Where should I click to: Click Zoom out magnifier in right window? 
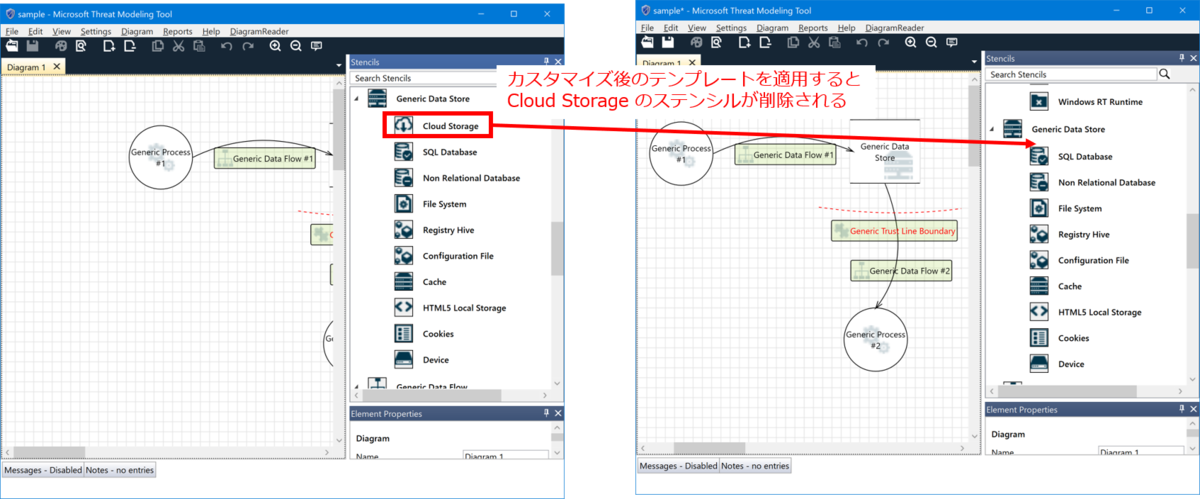coord(931,42)
